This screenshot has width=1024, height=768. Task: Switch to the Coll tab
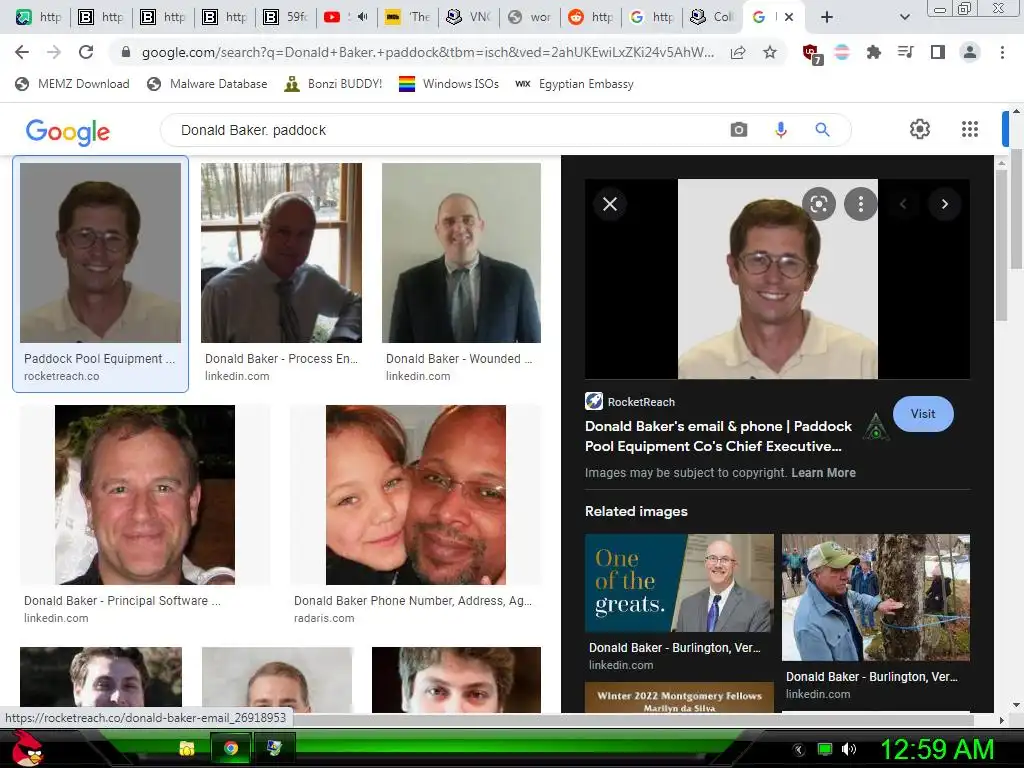click(712, 17)
